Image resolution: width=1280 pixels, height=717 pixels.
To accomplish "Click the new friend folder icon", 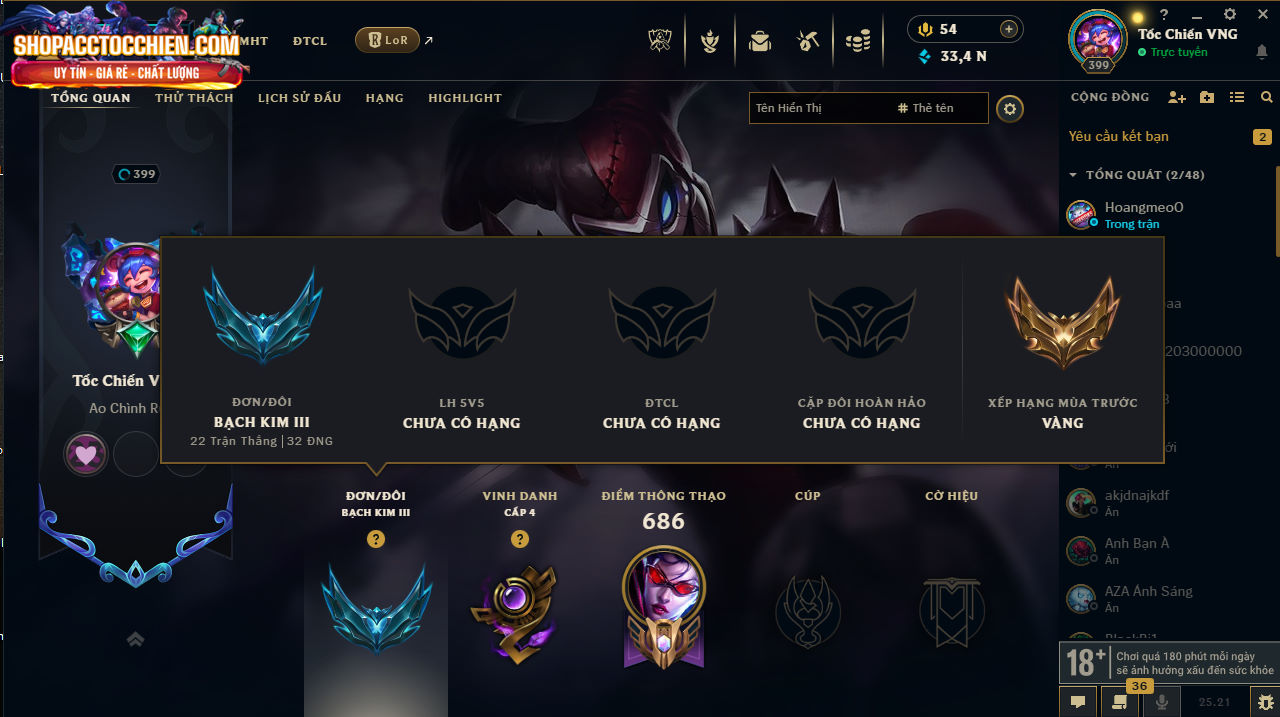I will (x=1207, y=97).
